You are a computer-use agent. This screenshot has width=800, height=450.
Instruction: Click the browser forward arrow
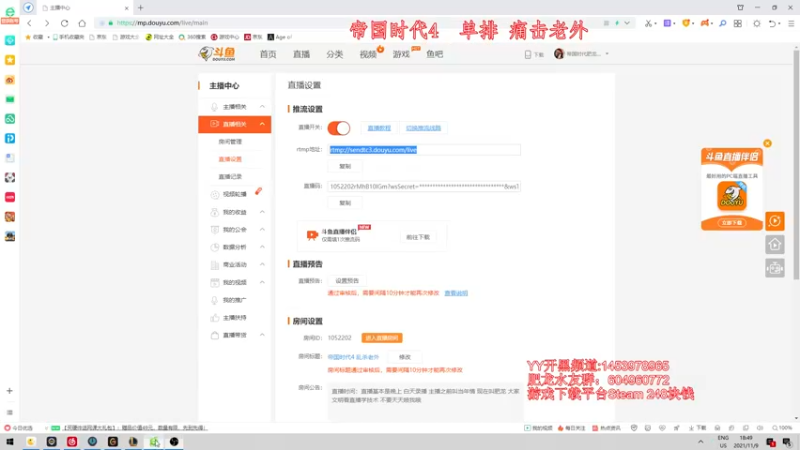tap(46, 23)
